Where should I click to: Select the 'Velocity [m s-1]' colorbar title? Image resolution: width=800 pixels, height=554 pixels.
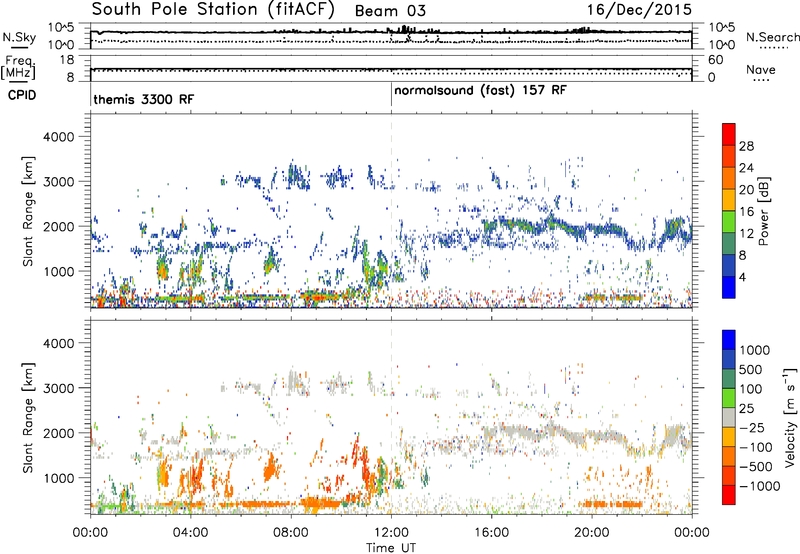click(x=790, y=417)
